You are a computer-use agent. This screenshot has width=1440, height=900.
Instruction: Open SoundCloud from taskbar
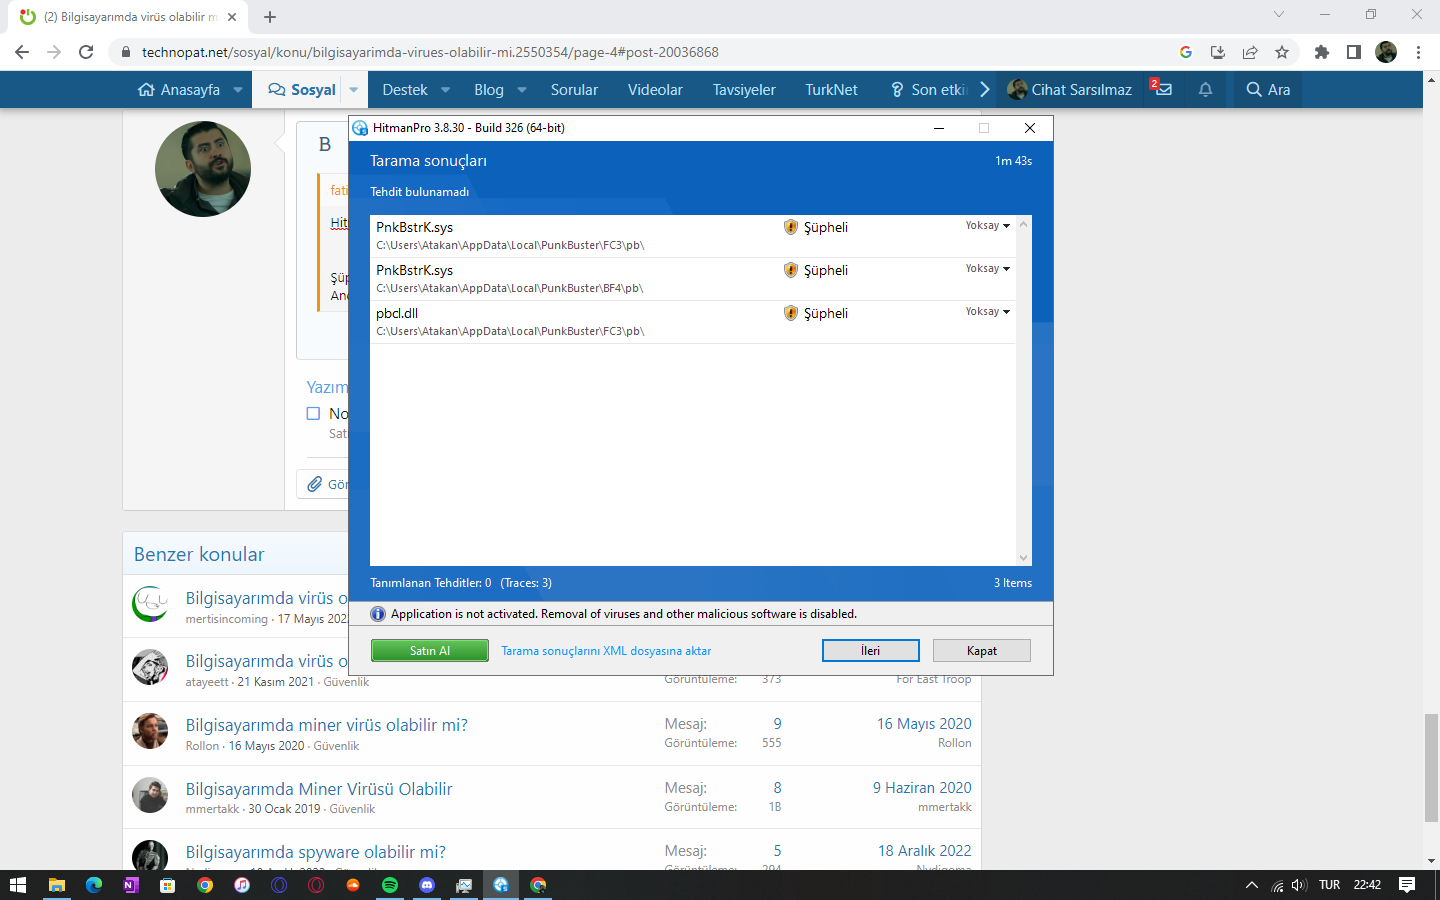(353, 885)
